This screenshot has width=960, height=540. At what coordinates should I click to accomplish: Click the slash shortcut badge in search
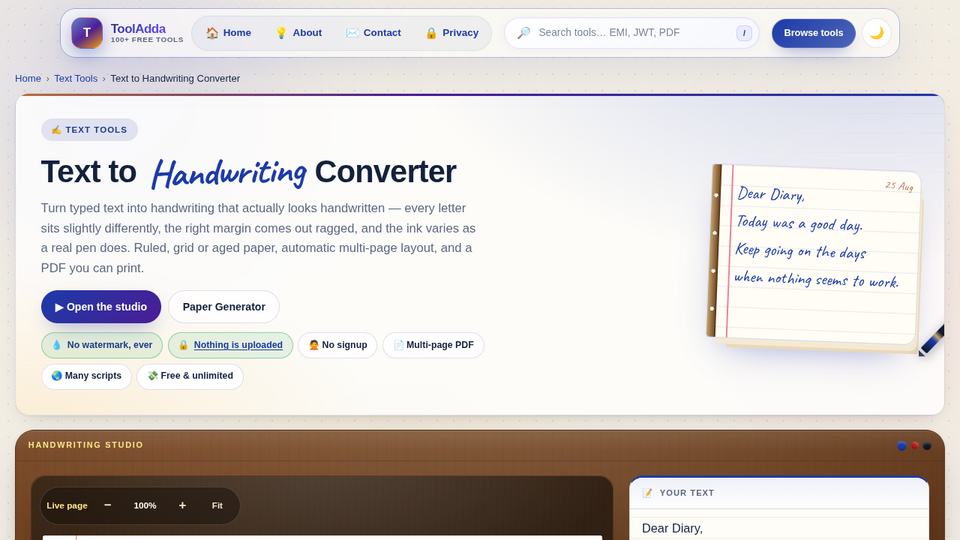tap(744, 33)
